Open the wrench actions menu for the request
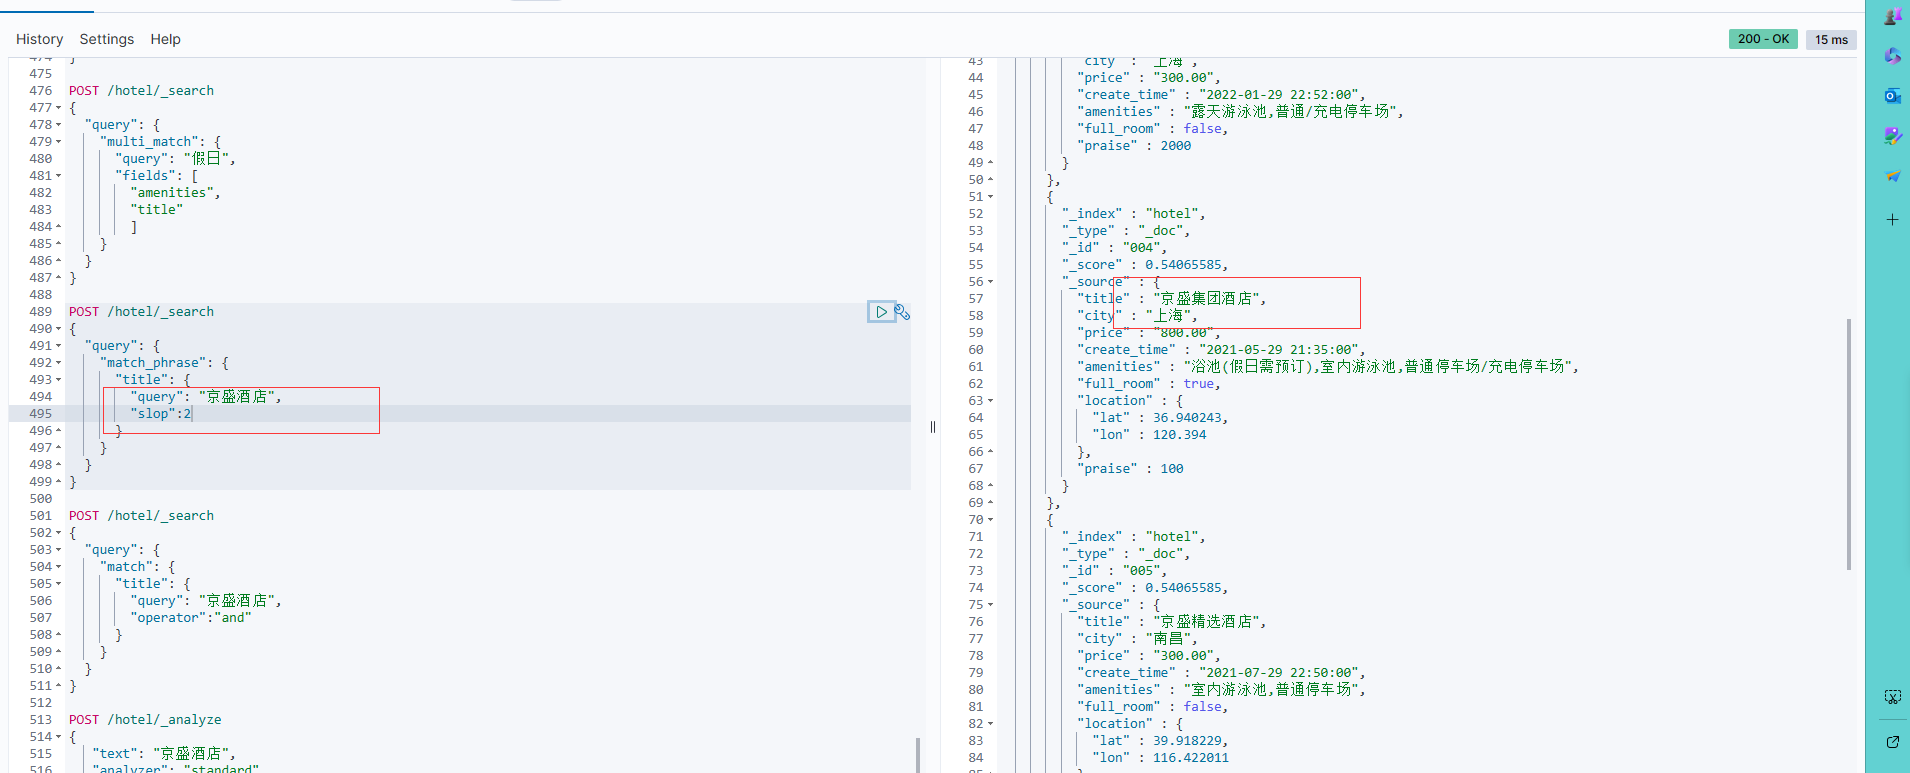The width and height of the screenshot is (1910, 773). (902, 312)
